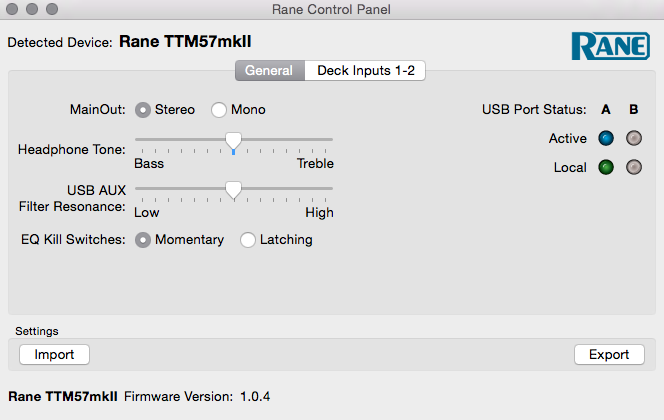
Task: Click the USB AUX Filter Resonance slider handle
Action: tap(233, 188)
